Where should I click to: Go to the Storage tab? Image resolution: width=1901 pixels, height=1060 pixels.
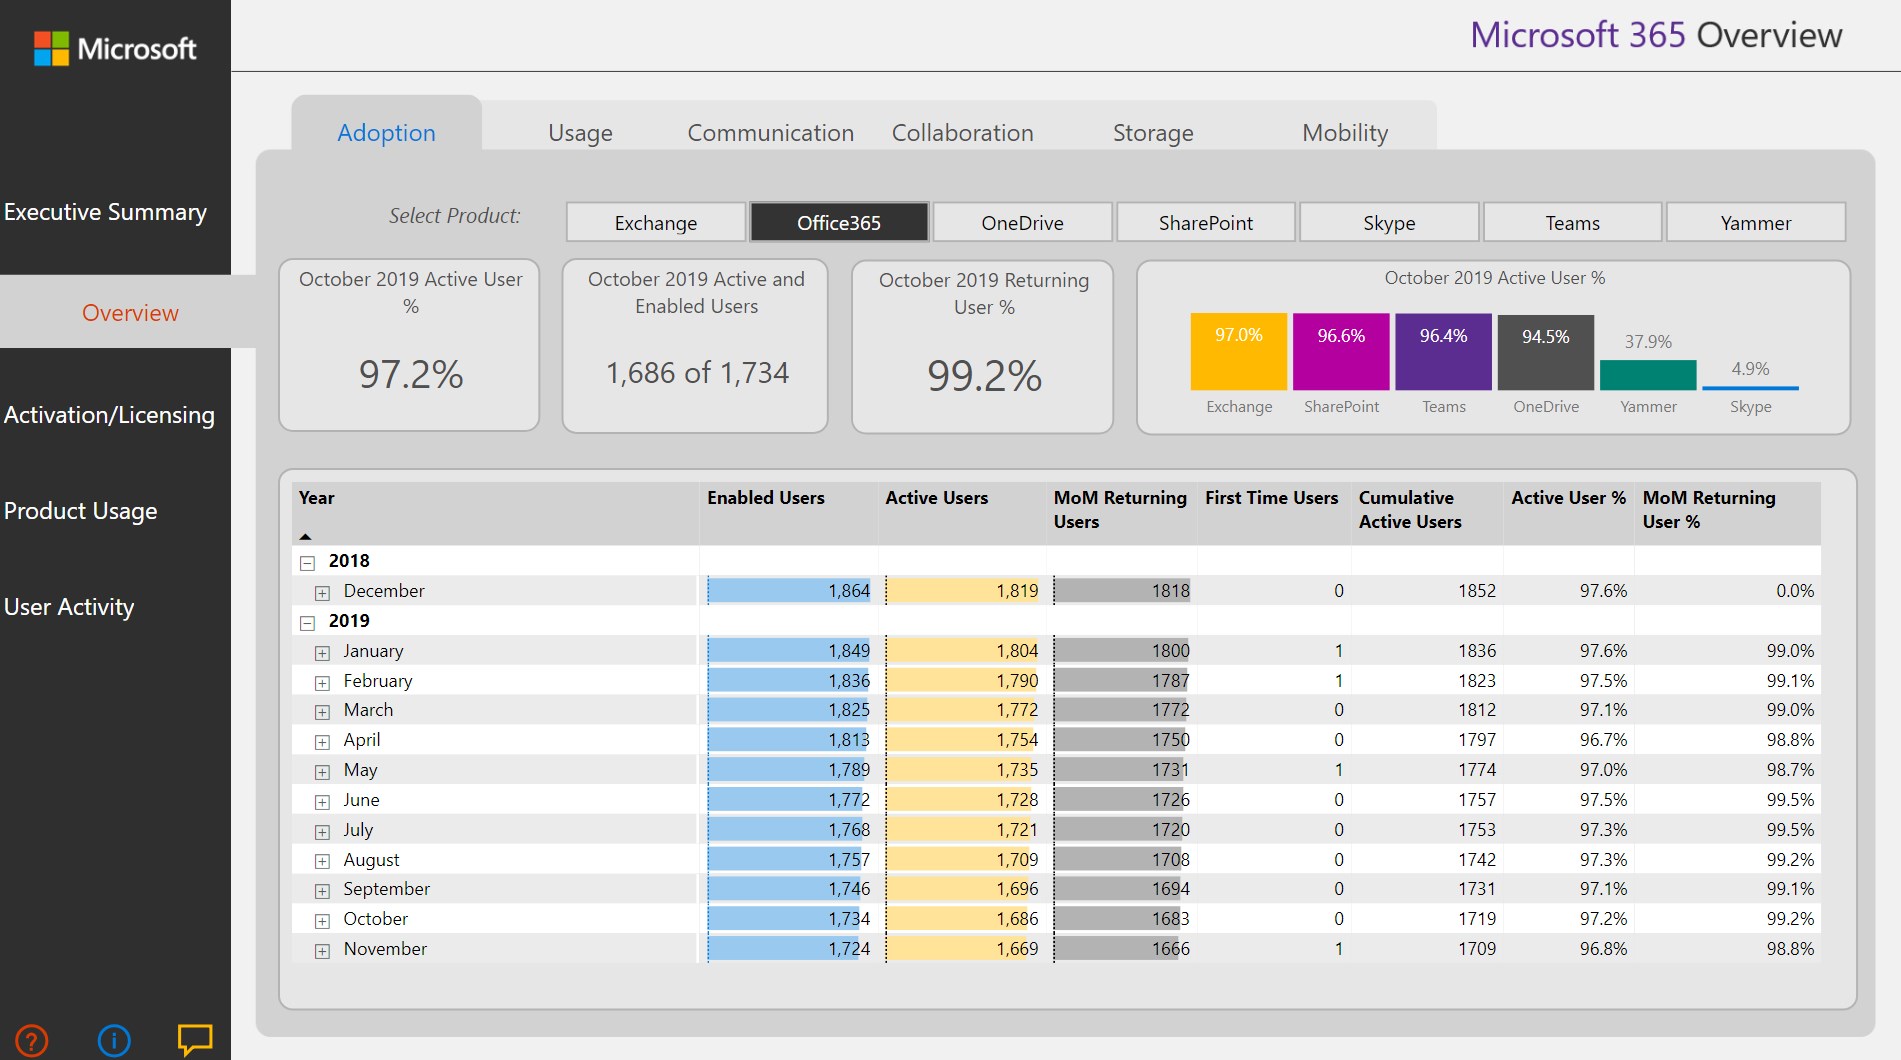coord(1153,132)
